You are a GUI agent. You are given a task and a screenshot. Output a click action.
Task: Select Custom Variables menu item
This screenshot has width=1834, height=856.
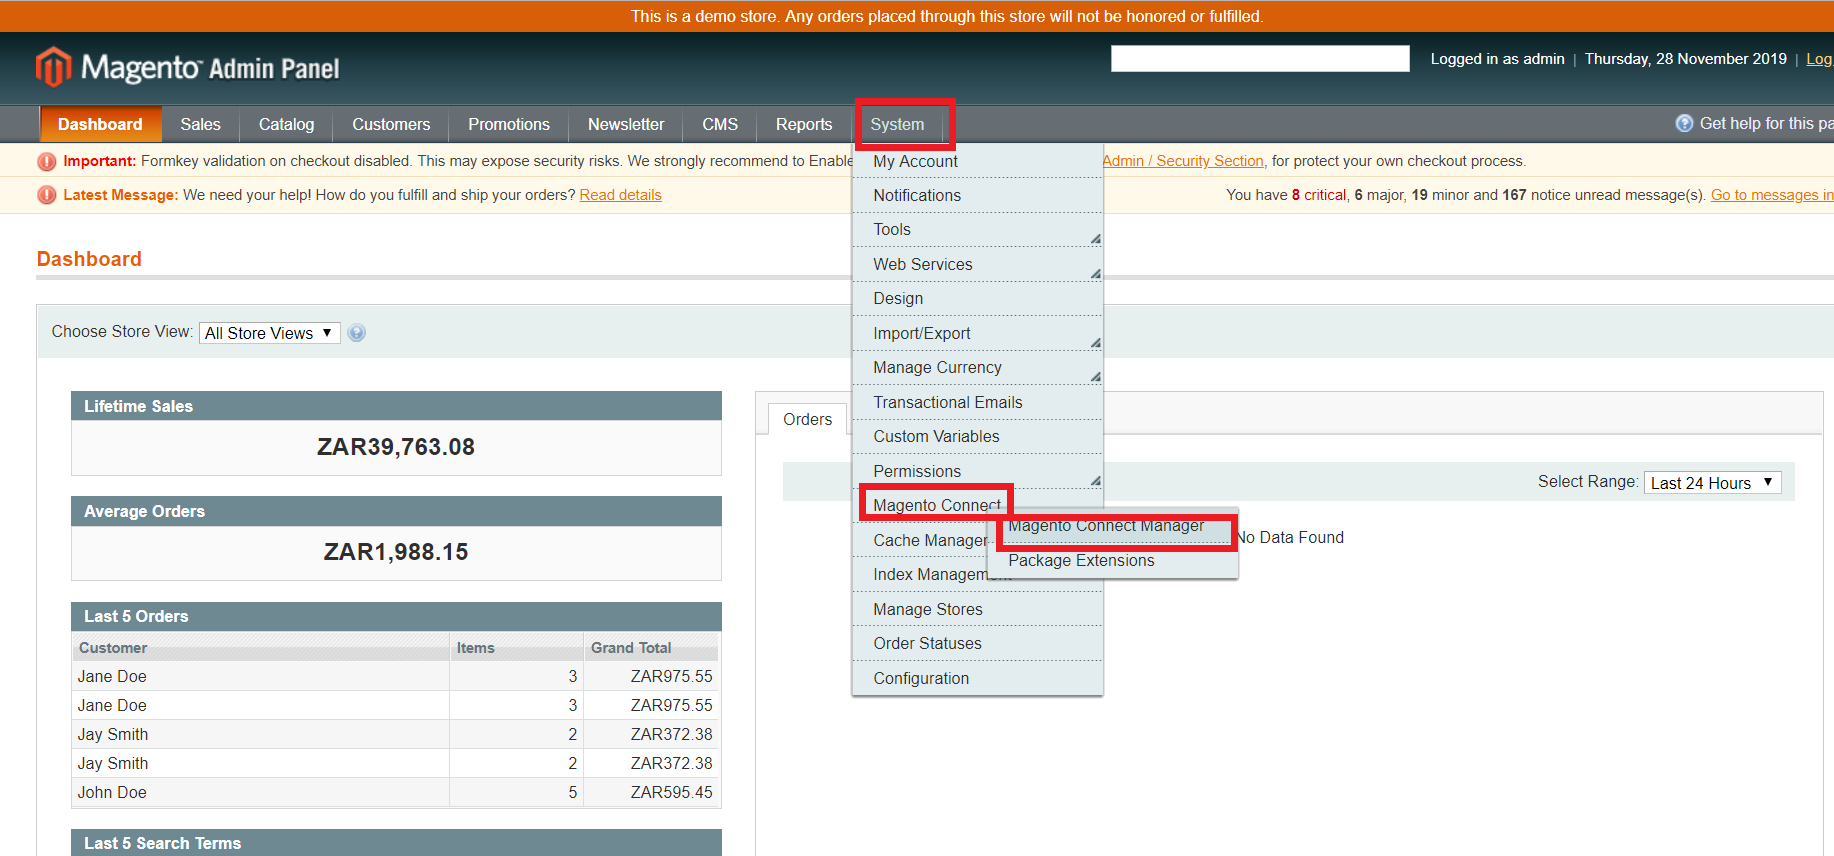point(977,436)
